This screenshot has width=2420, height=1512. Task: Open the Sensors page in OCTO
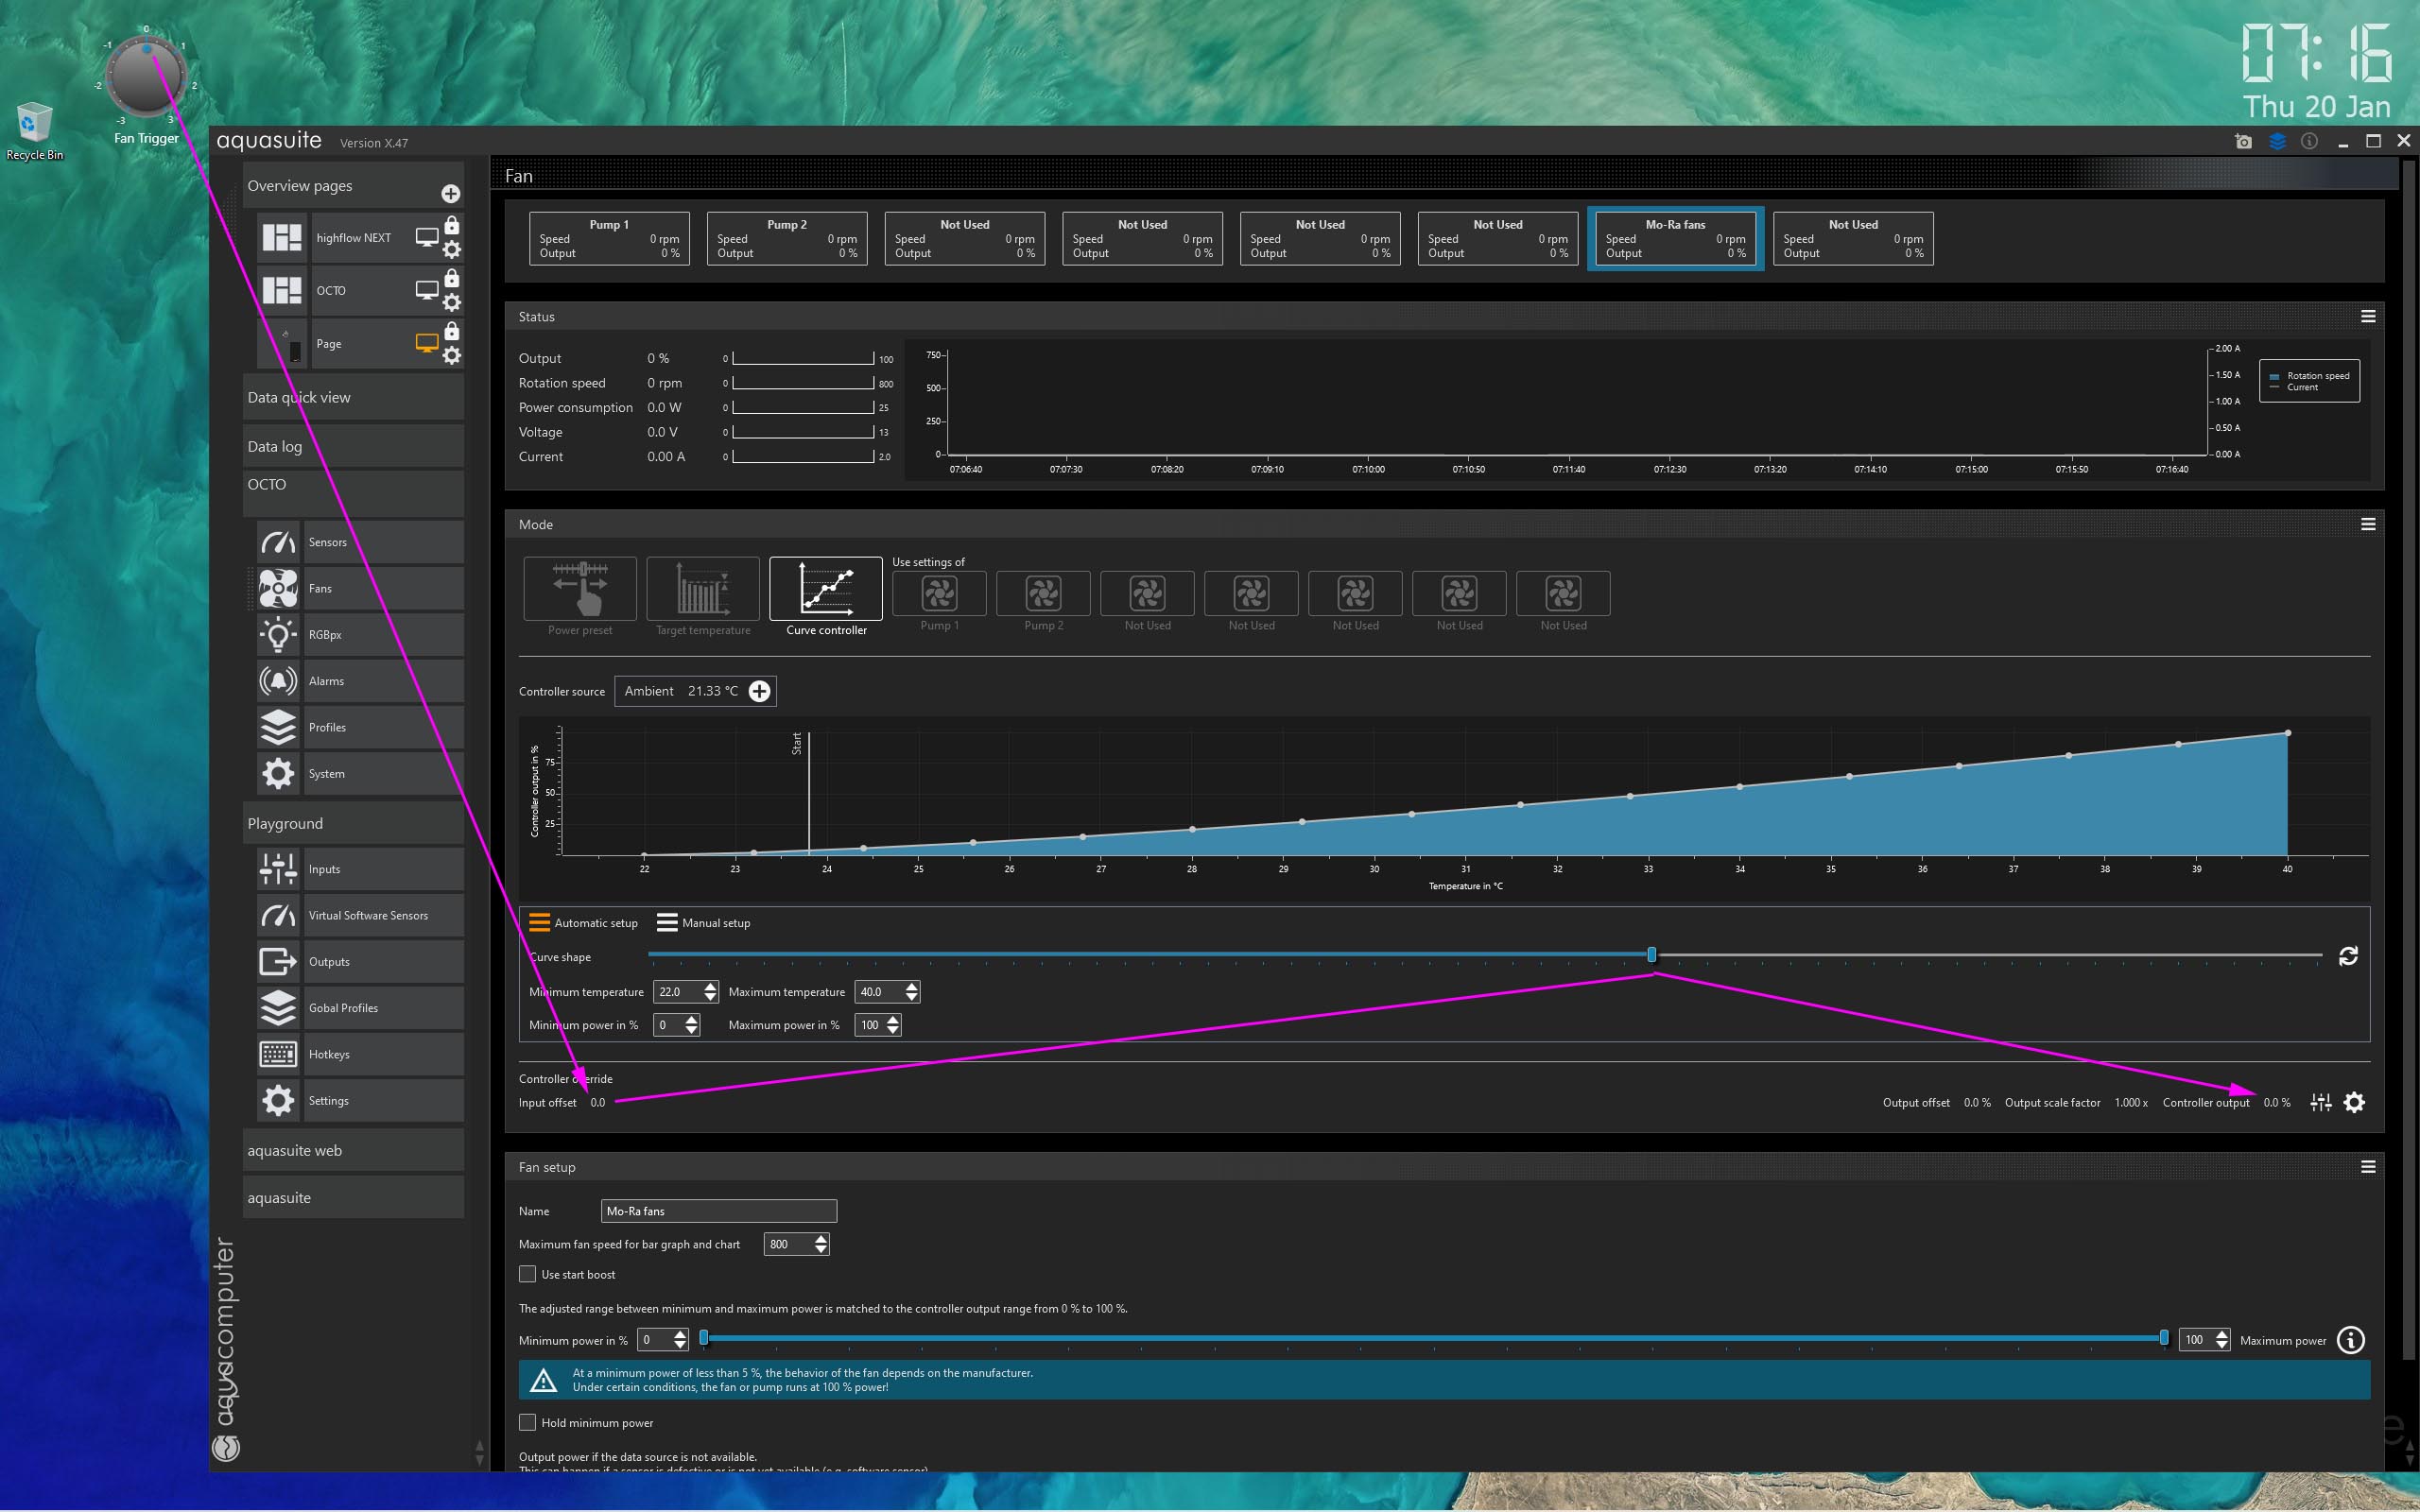pyautogui.click(x=327, y=542)
